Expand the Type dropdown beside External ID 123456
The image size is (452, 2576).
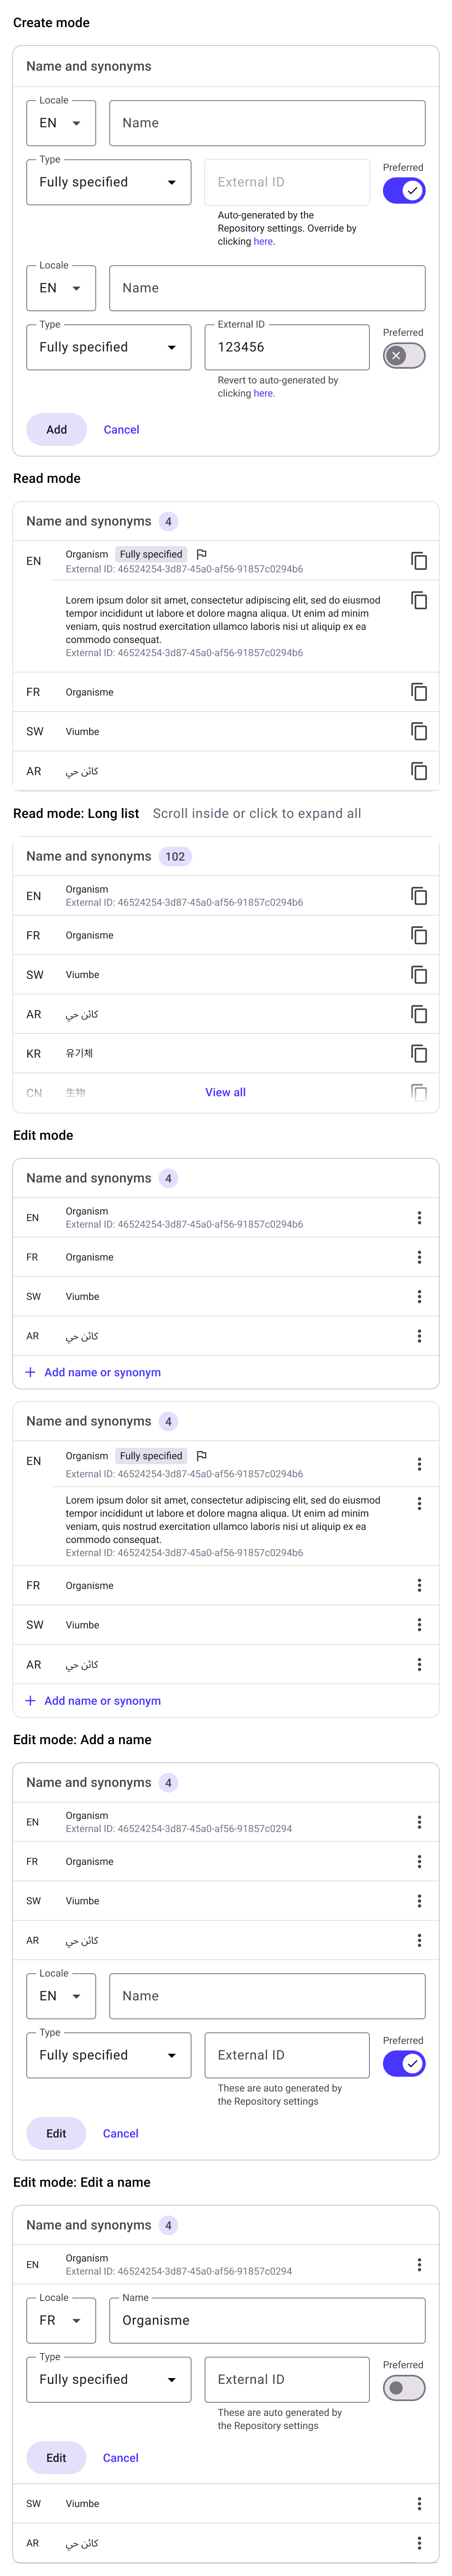(x=108, y=347)
